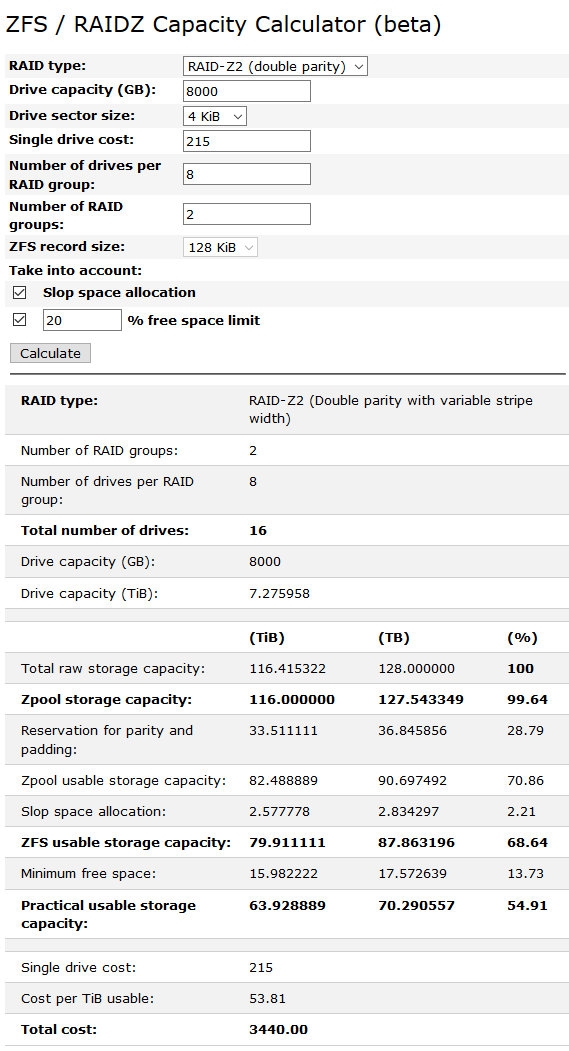Click the Practical usable storage capacity TiB value

[x=288, y=906]
